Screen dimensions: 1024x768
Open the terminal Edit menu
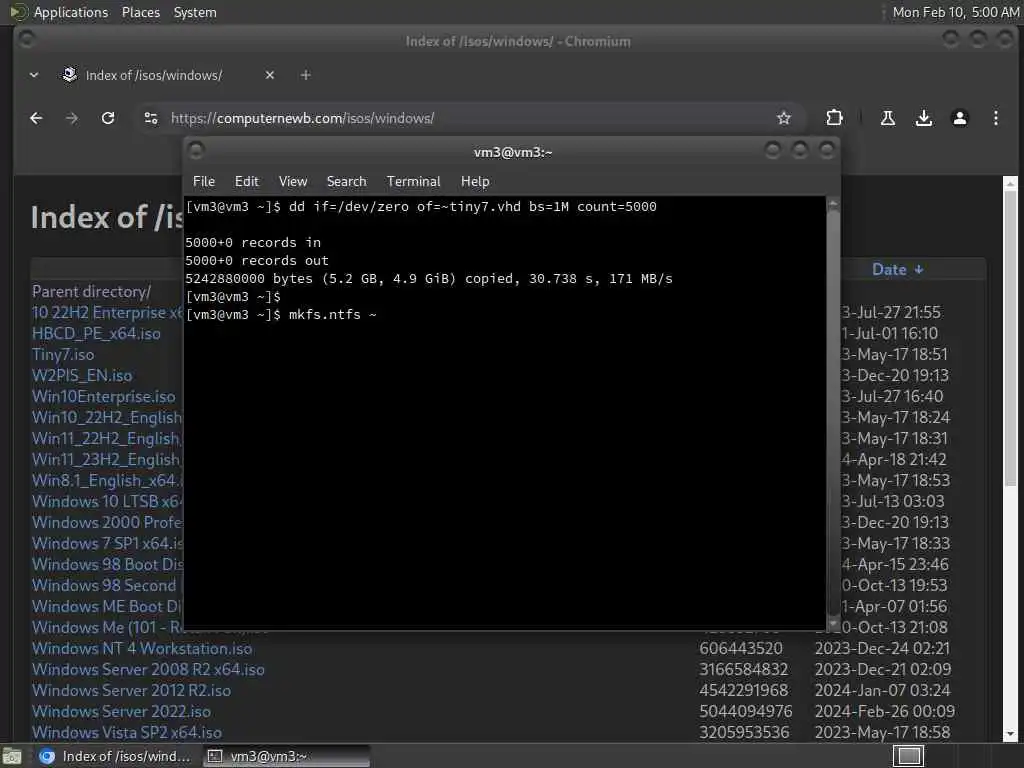(x=246, y=182)
